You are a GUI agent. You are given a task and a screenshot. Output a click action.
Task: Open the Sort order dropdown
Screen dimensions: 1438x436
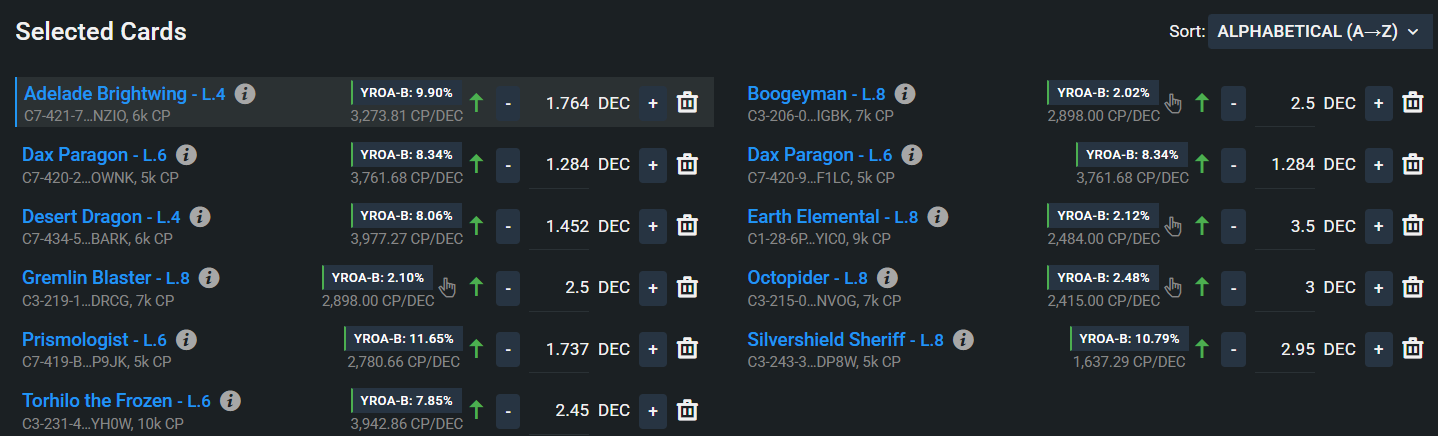pyautogui.click(x=1319, y=32)
